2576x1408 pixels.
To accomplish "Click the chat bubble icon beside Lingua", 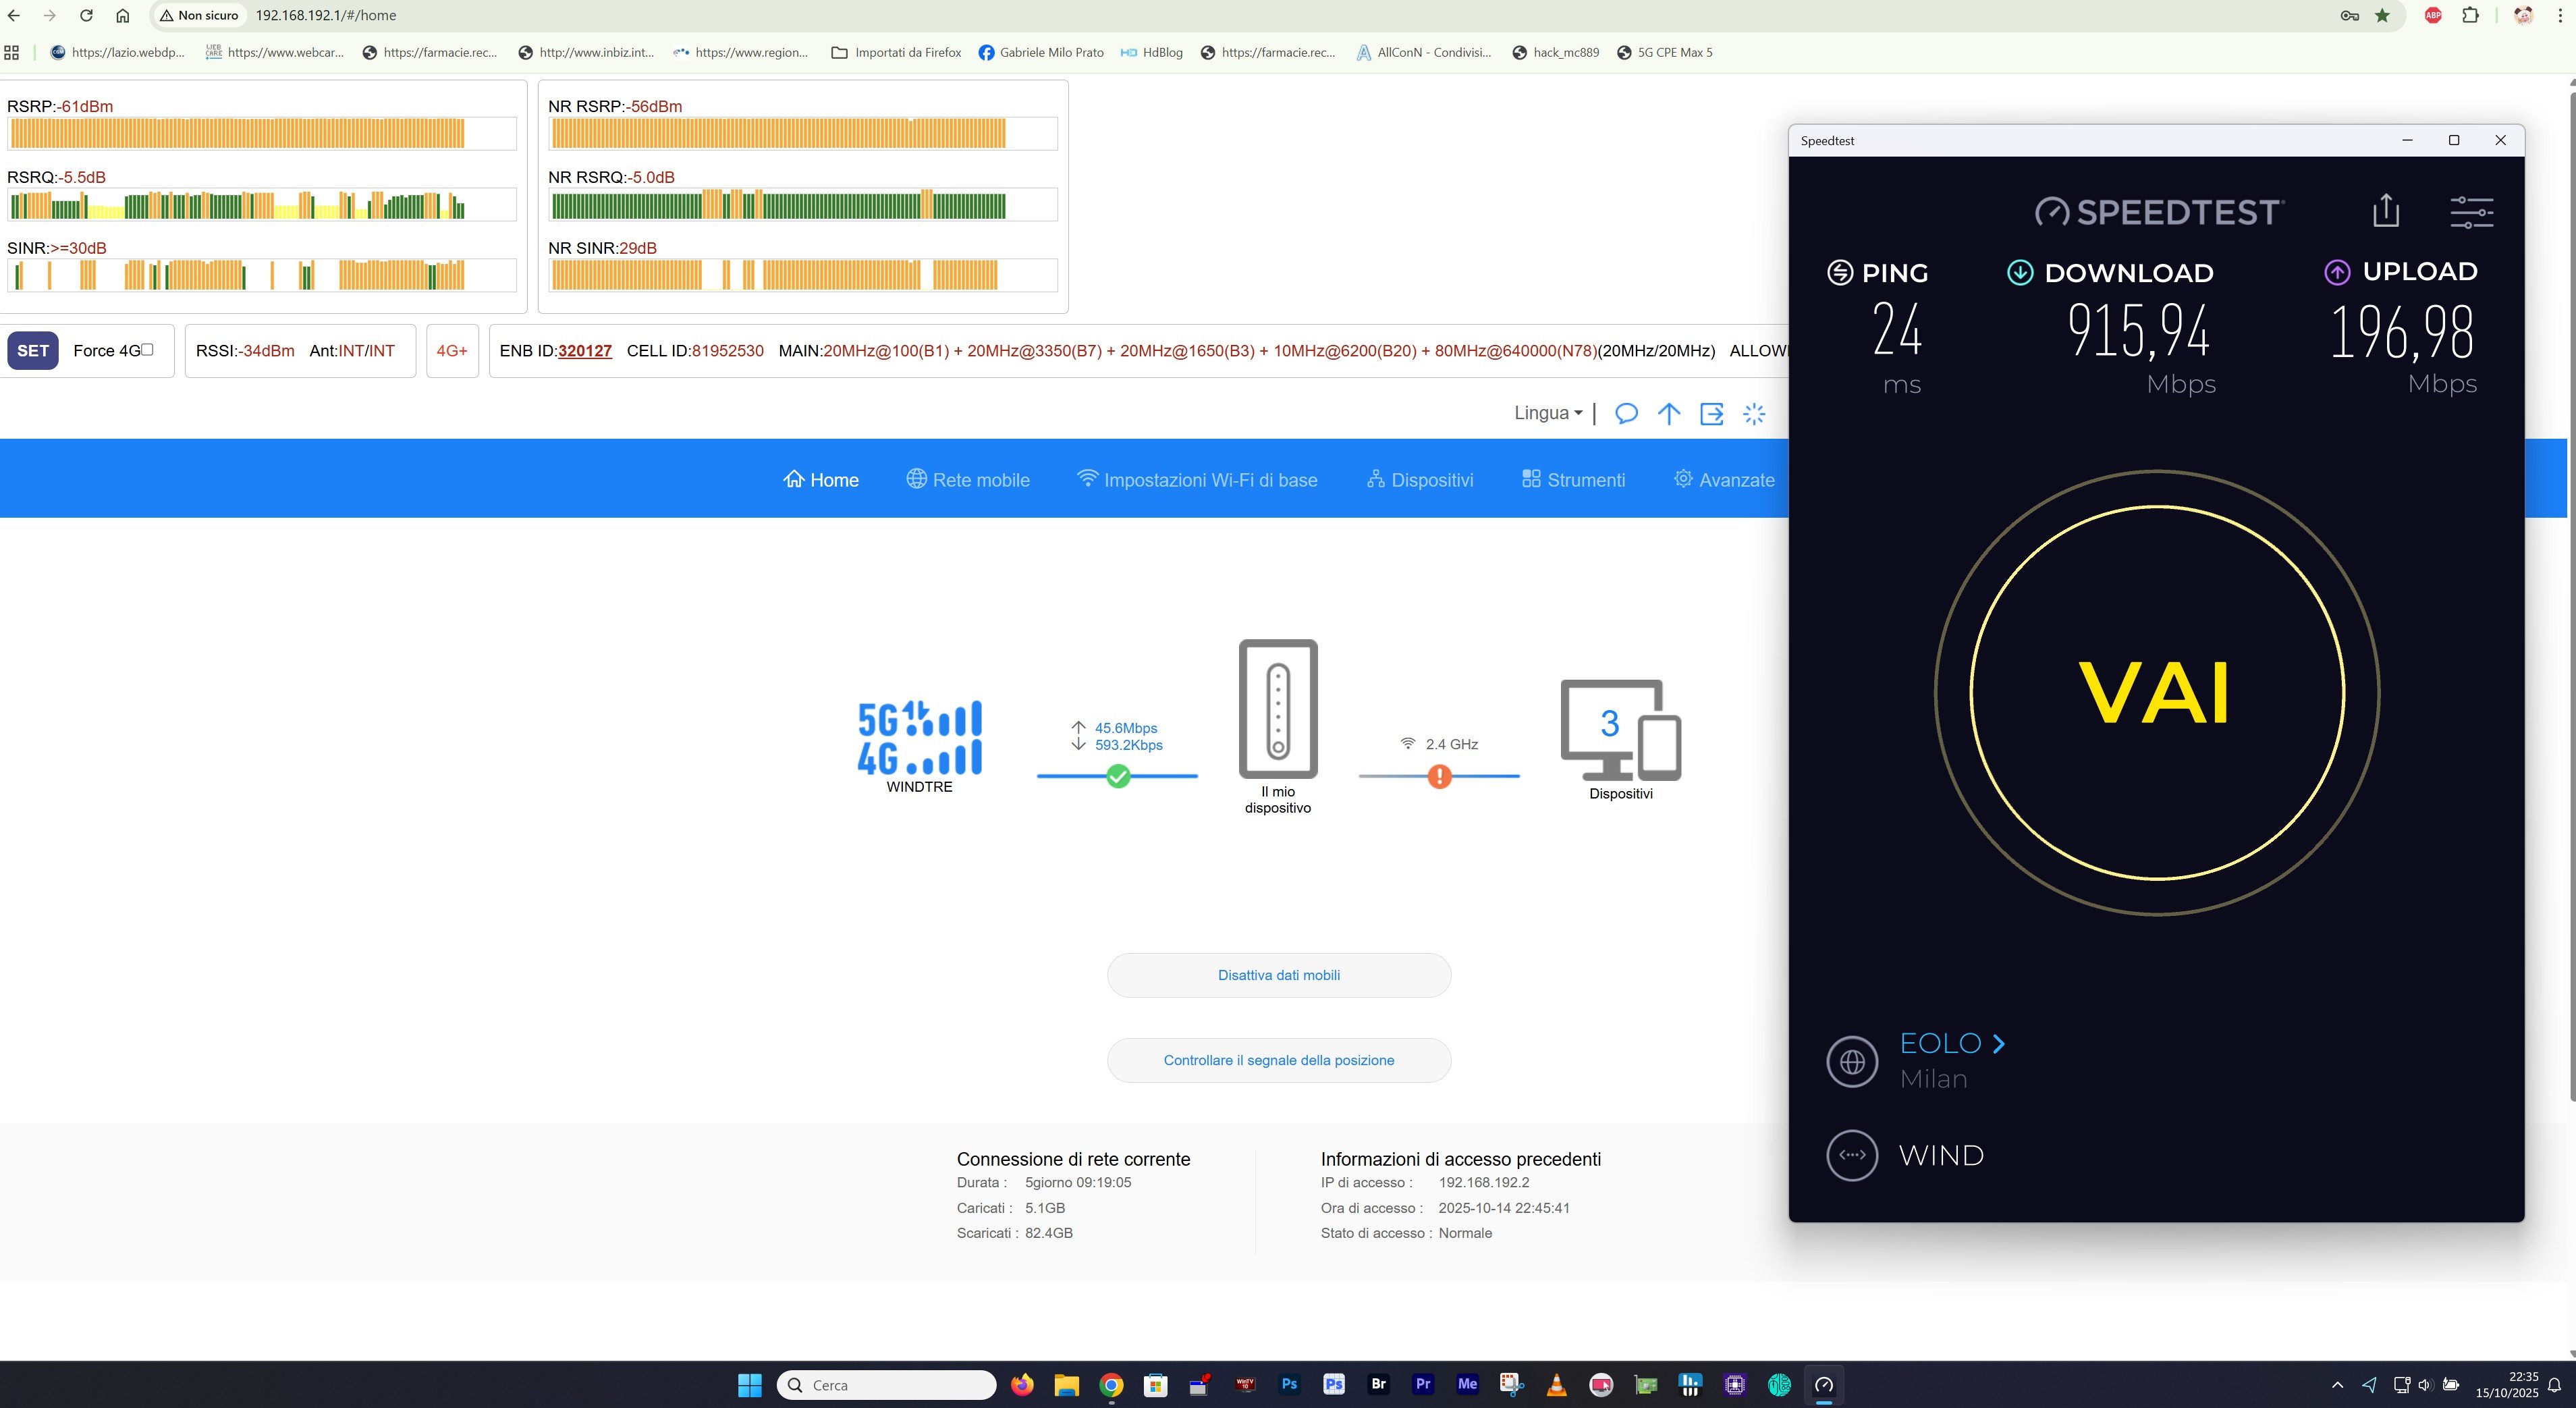I will click(x=1626, y=413).
